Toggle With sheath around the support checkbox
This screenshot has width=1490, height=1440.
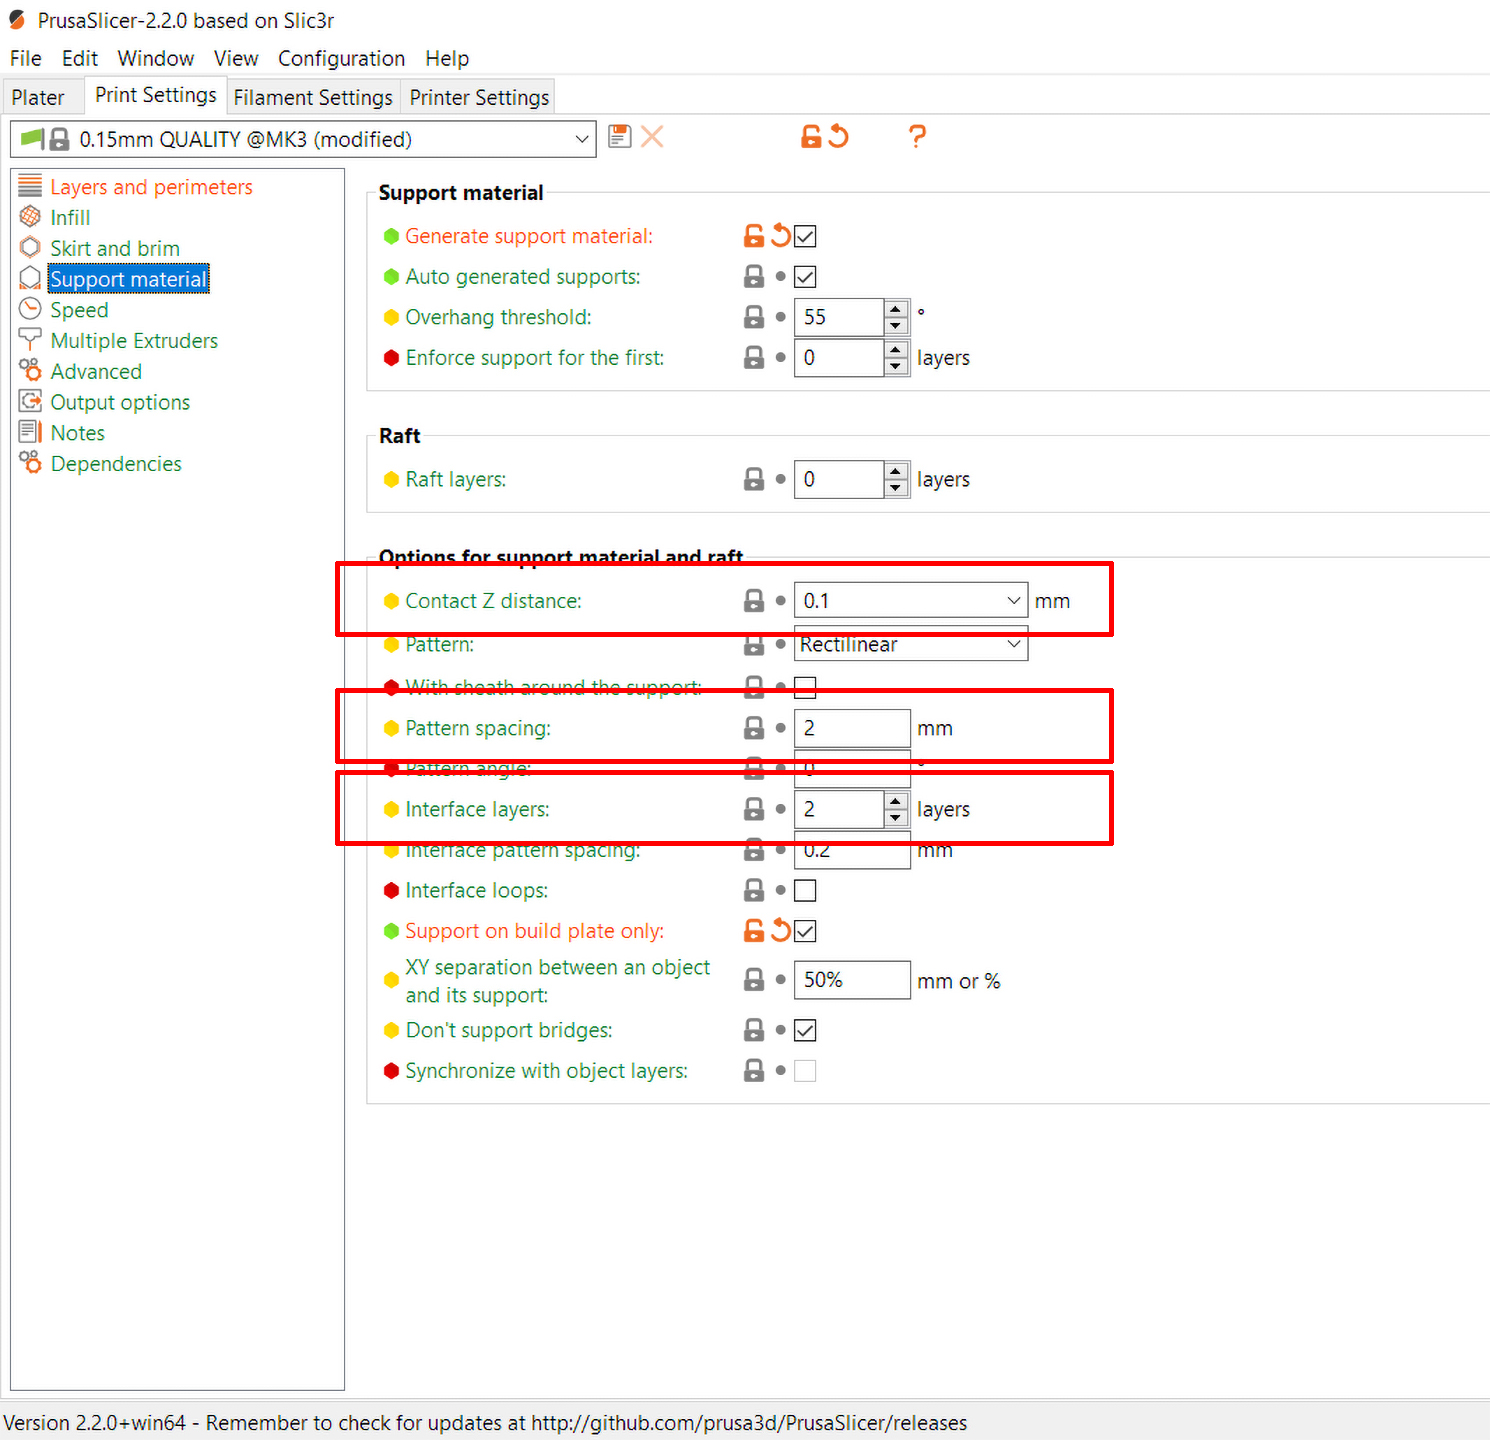coord(805,687)
